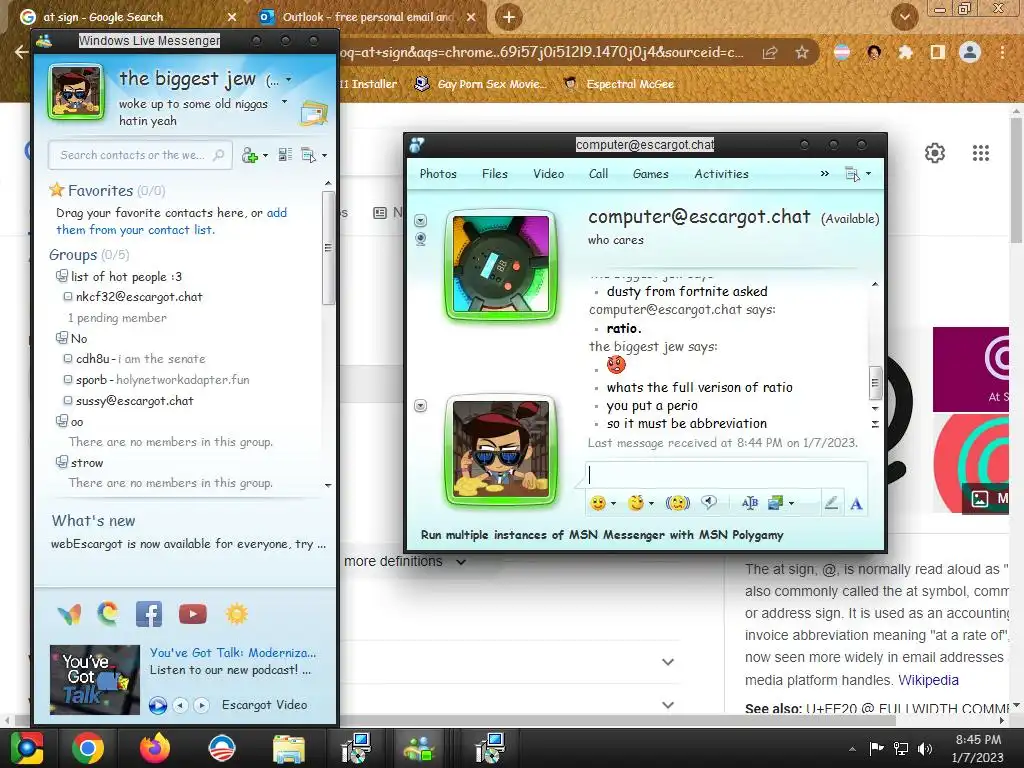The height and width of the screenshot is (768, 1024).
Task: Open the email inbox icon beside status message
Action: tap(313, 113)
